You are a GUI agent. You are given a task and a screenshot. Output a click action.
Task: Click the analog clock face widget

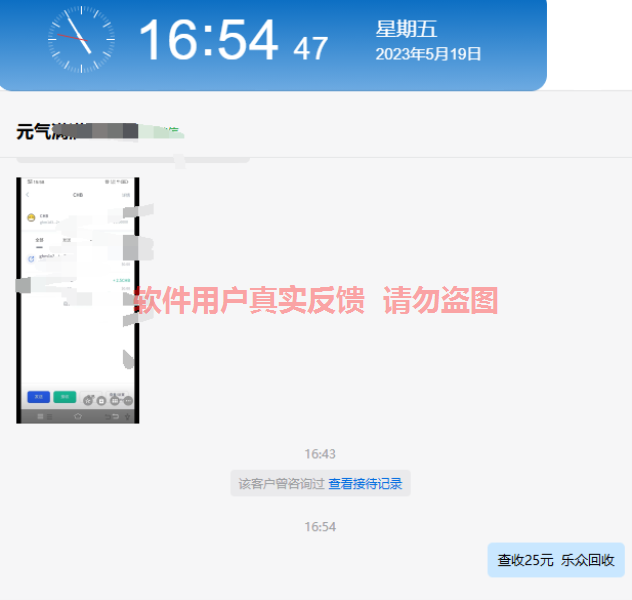pos(81,39)
